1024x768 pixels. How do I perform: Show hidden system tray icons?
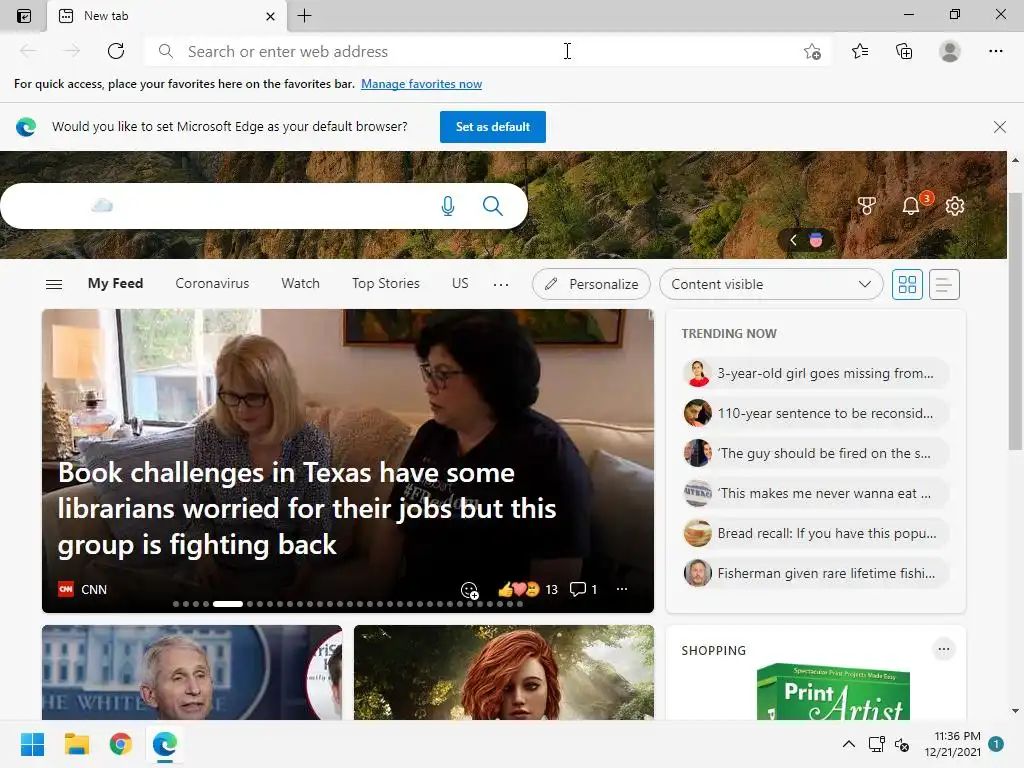pyautogui.click(x=848, y=744)
